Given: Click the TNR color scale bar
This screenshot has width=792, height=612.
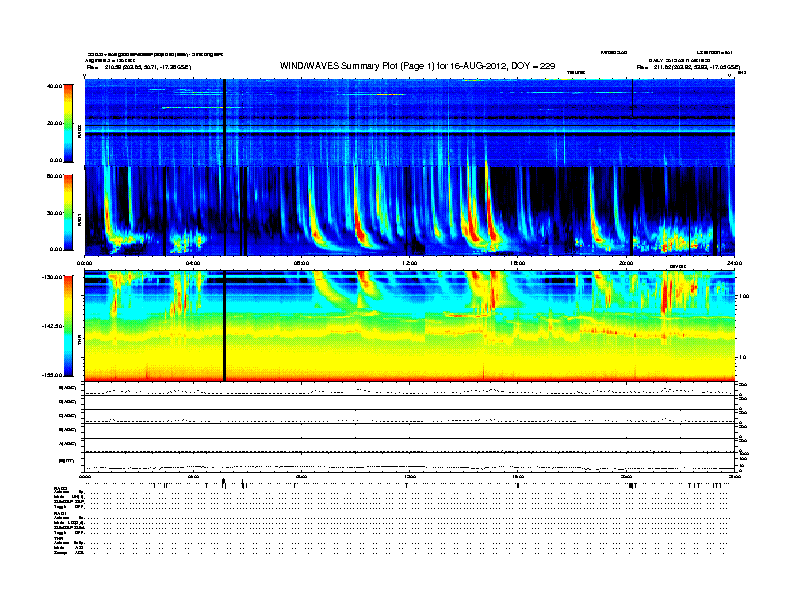Looking at the screenshot, I should (x=68, y=326).
